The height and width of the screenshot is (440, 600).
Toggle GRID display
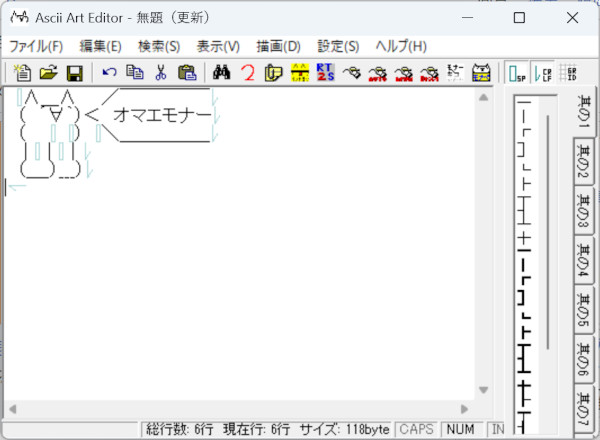coord(568,73)
